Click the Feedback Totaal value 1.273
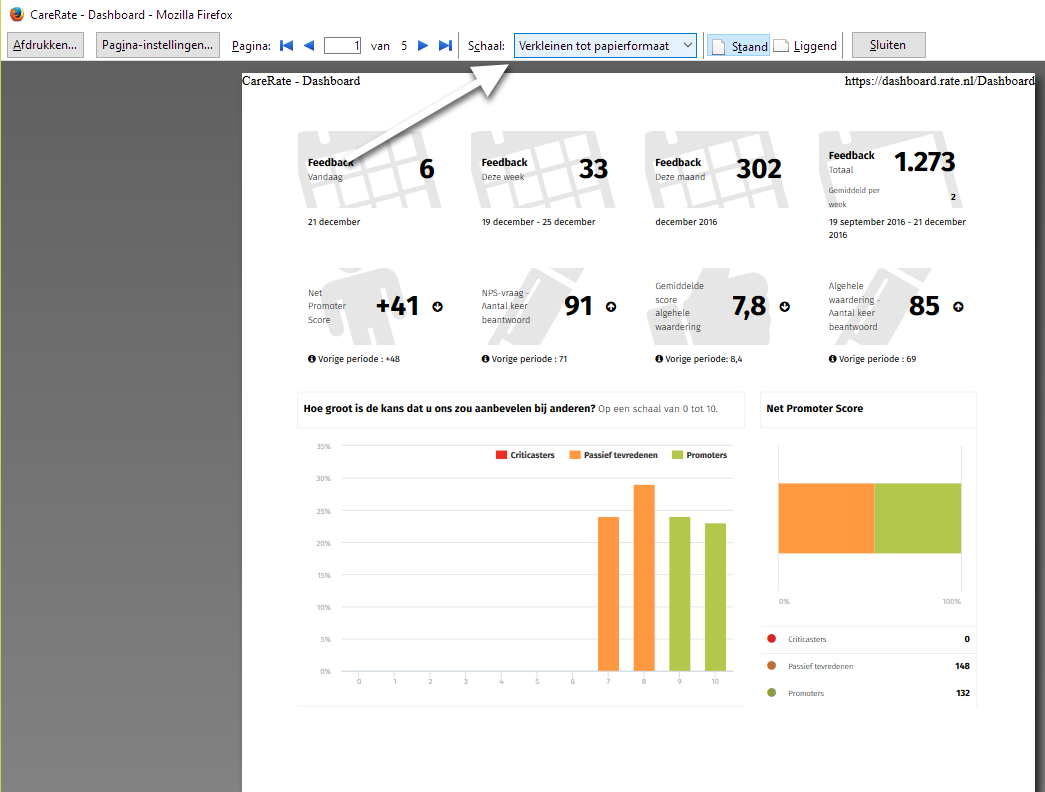This screenshot has height=792, width=1045. pyautogui.click(x=924, y=162)
